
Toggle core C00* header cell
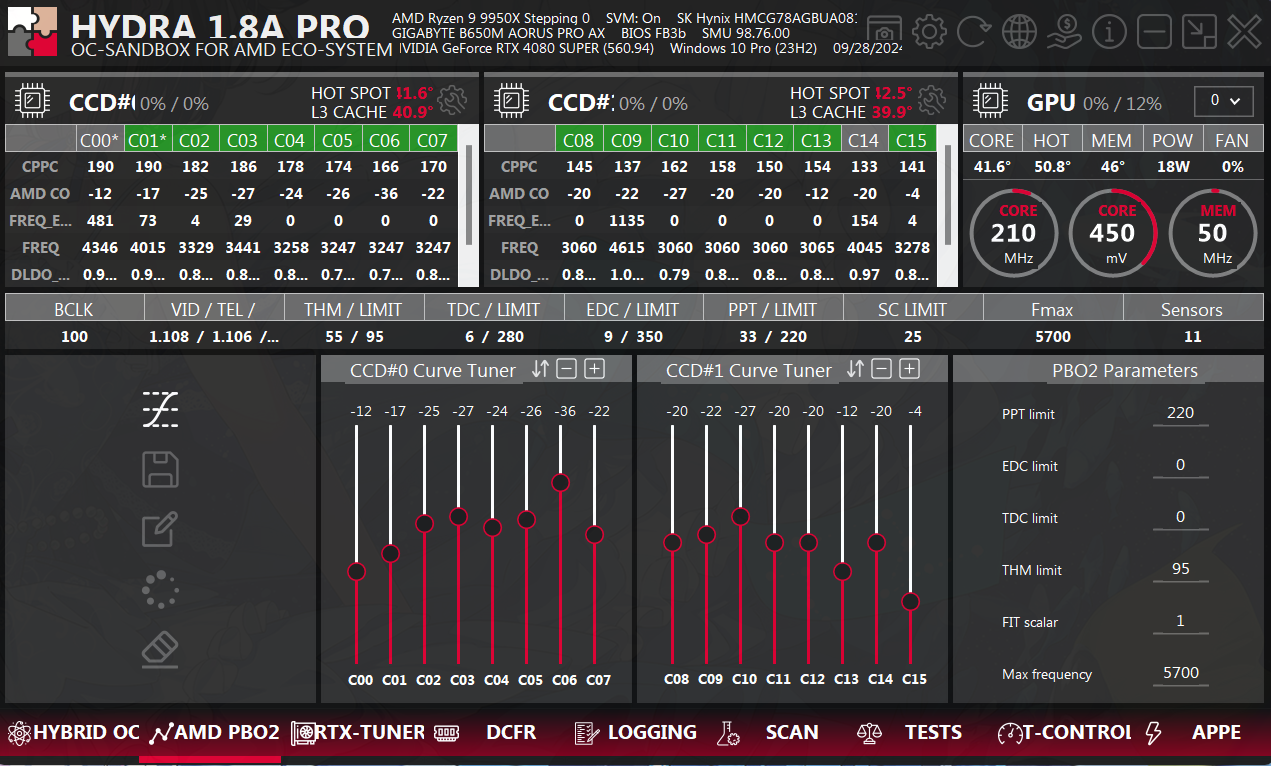[101, 140]
